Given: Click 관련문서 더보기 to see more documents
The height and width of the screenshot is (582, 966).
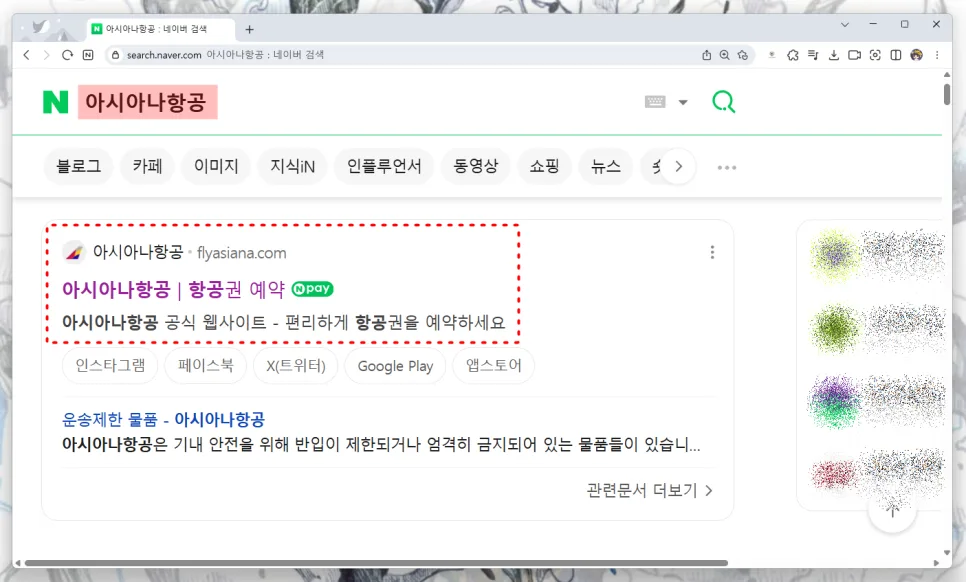Looking at the screenshot, I should coord(649,490).
